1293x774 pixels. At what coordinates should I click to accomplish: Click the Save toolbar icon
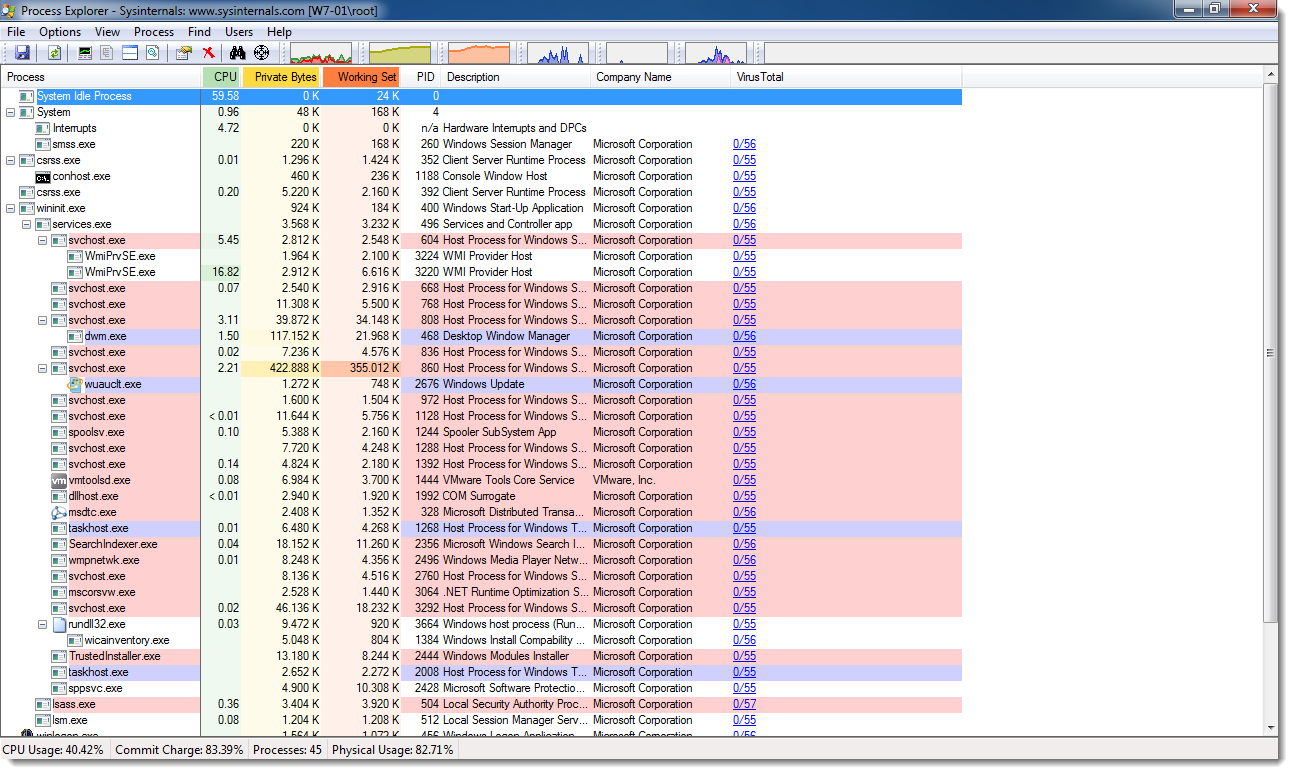point(22,53)
